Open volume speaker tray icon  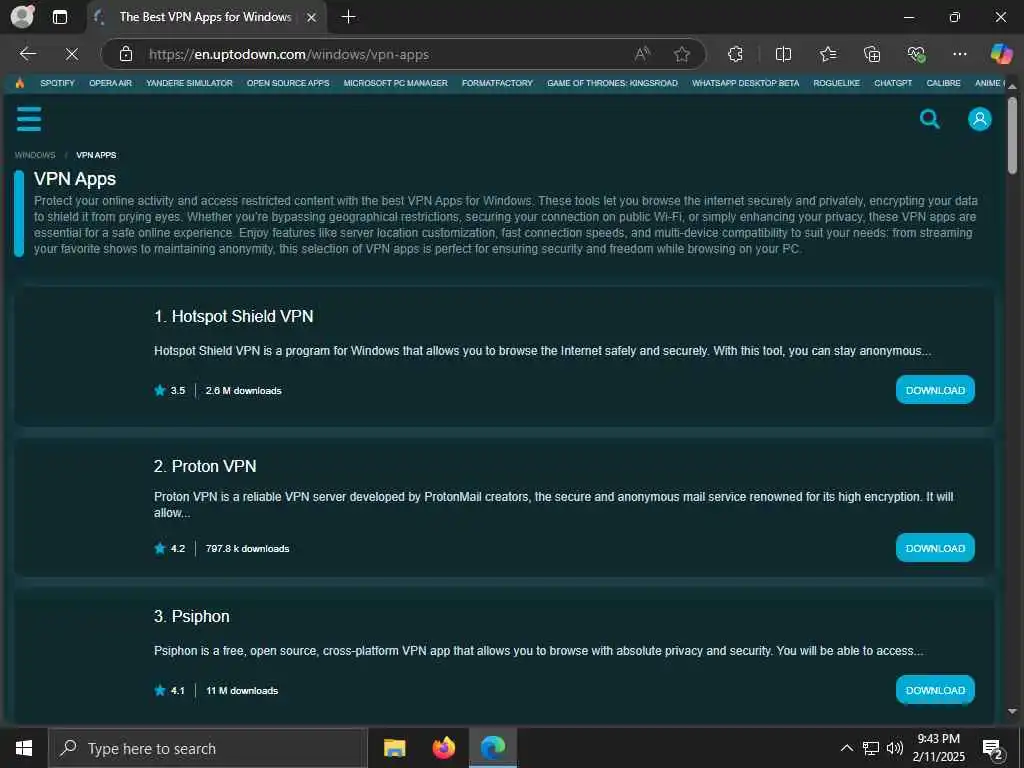(x=895, y=748)
